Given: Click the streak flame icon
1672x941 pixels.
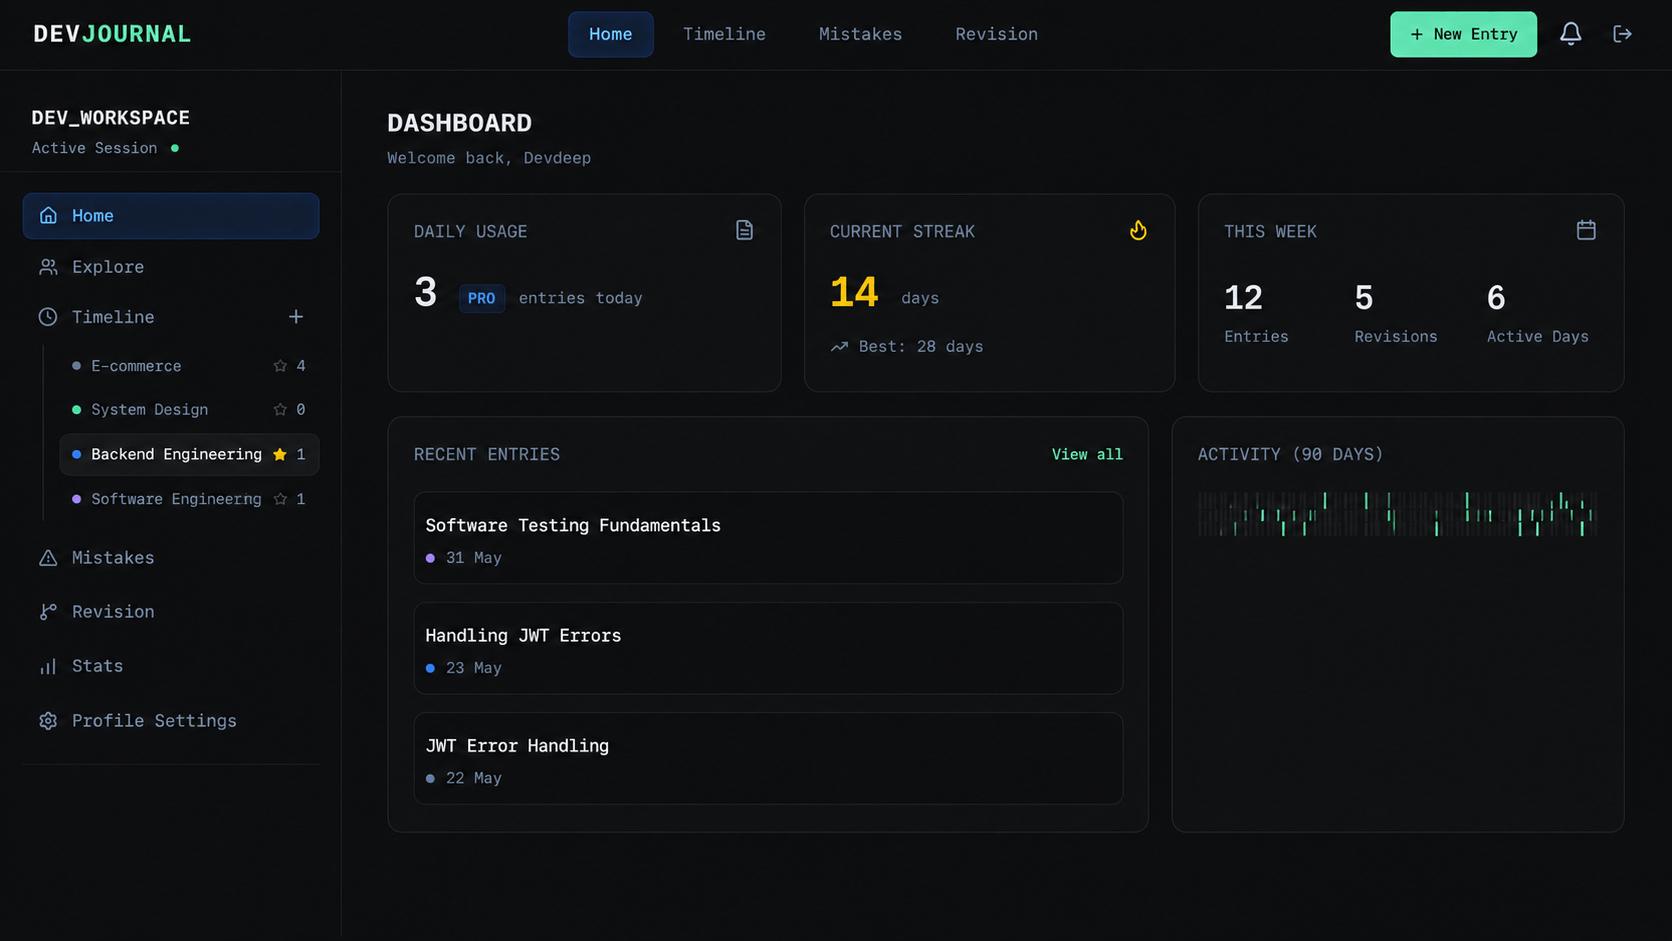Looking at the screenshot, I should (1138, 230).
